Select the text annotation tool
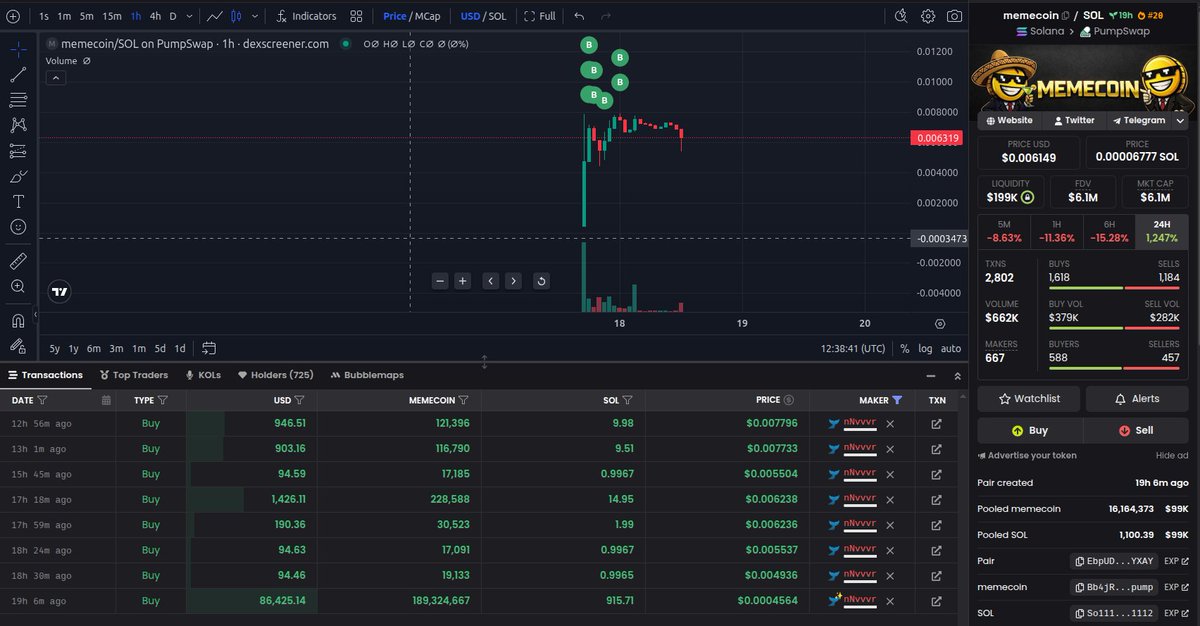1200x626 pixels. click(18, 201)
